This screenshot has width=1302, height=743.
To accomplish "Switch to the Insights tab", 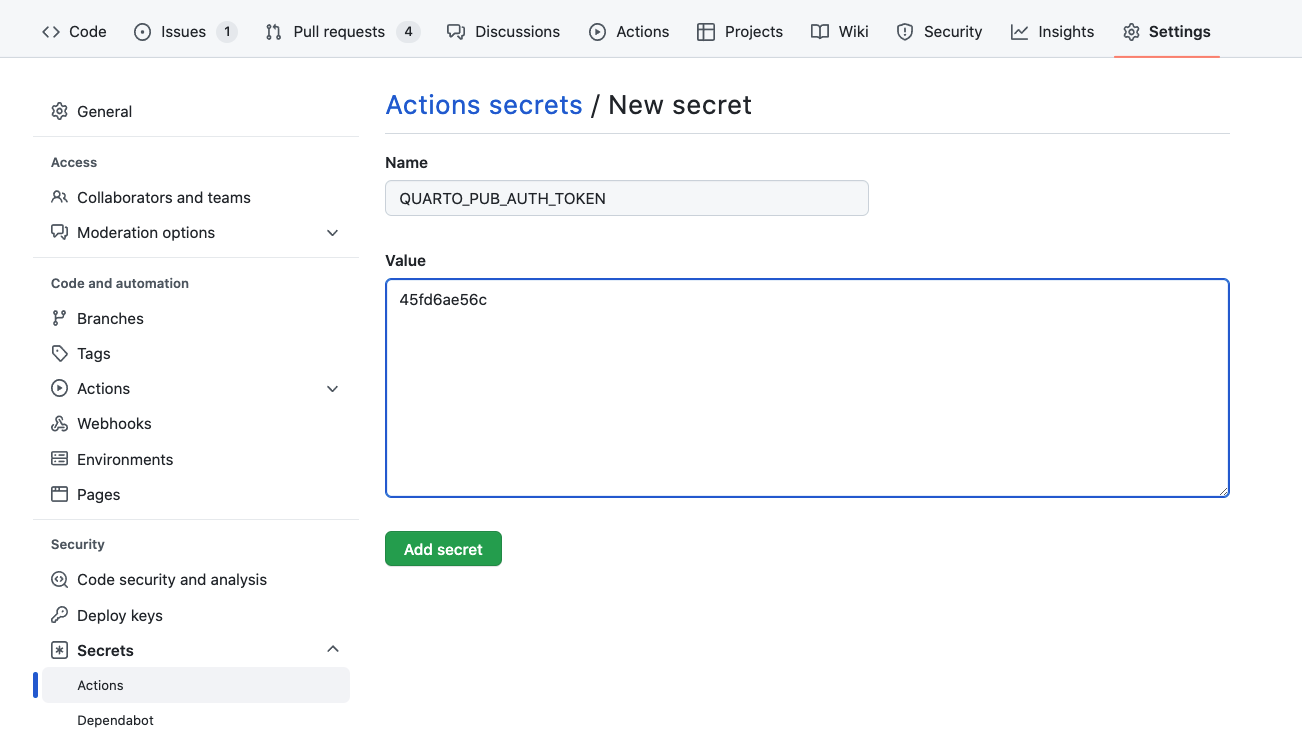I will [x=1053, y=32].
